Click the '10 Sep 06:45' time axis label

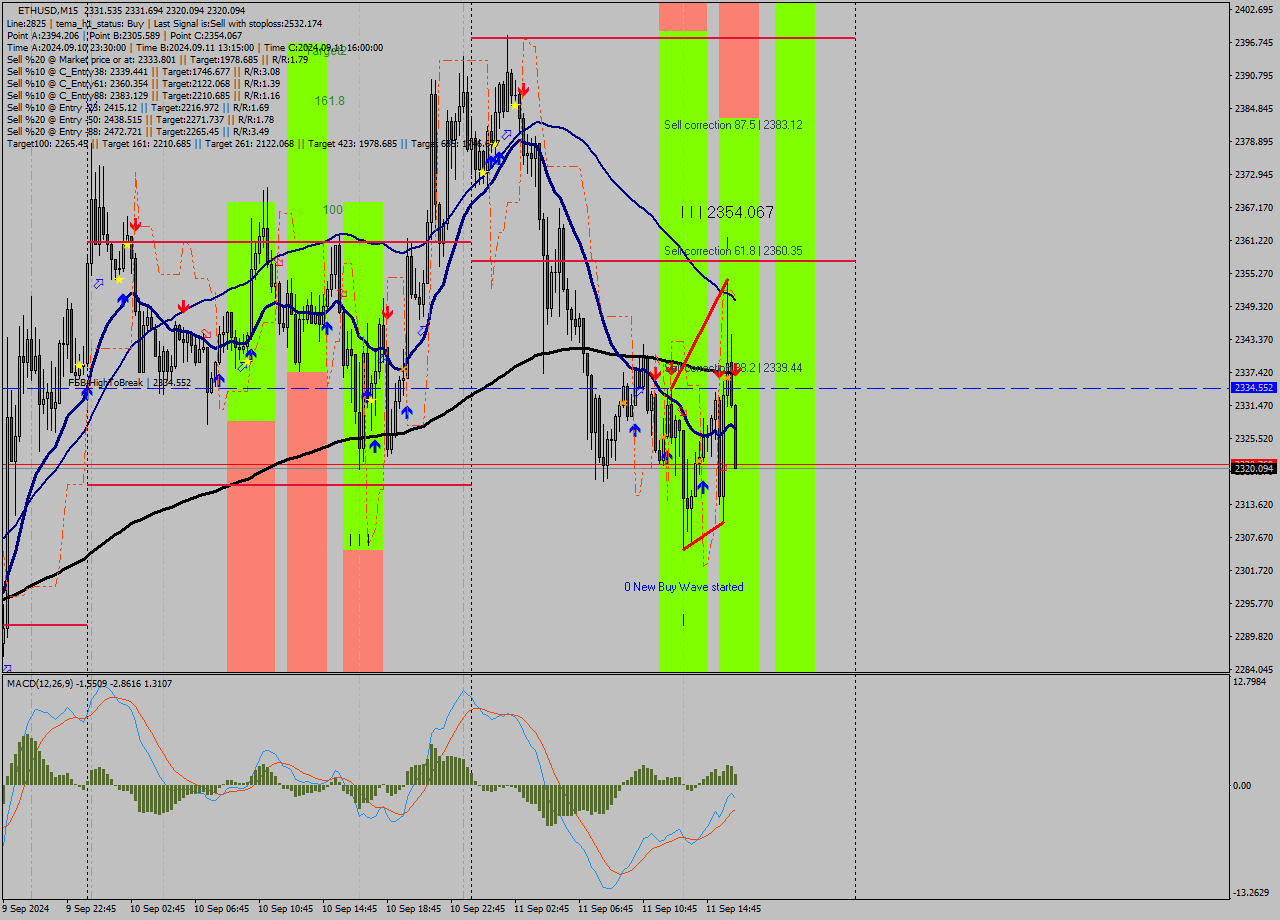coord(222,909)
